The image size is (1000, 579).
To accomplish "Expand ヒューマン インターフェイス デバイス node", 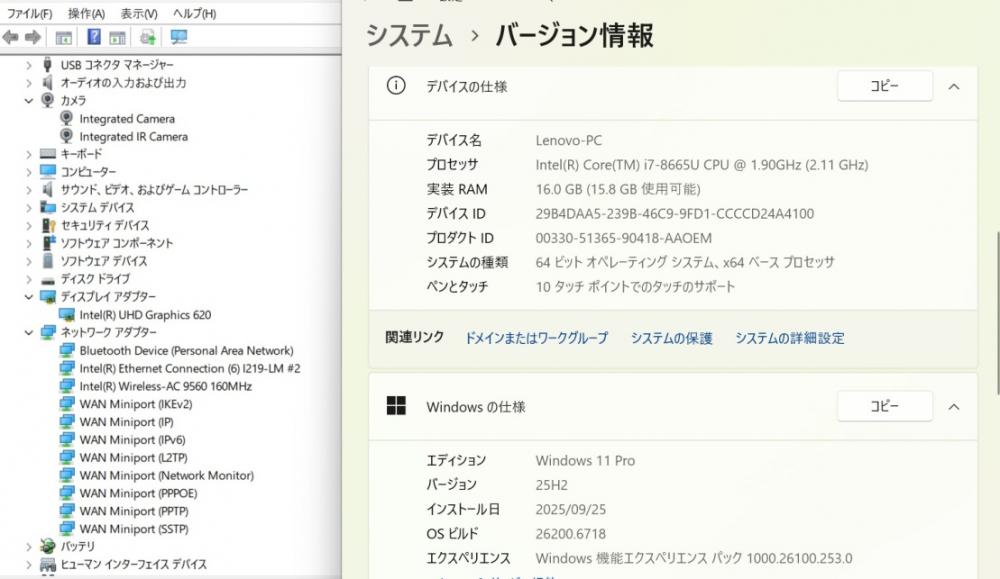I will click(29, 564).
